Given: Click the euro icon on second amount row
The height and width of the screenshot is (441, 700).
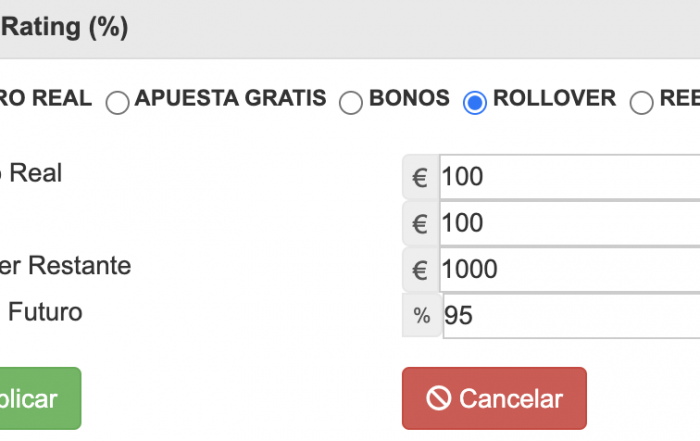Looking at the screenshot, I should [420, 223].
